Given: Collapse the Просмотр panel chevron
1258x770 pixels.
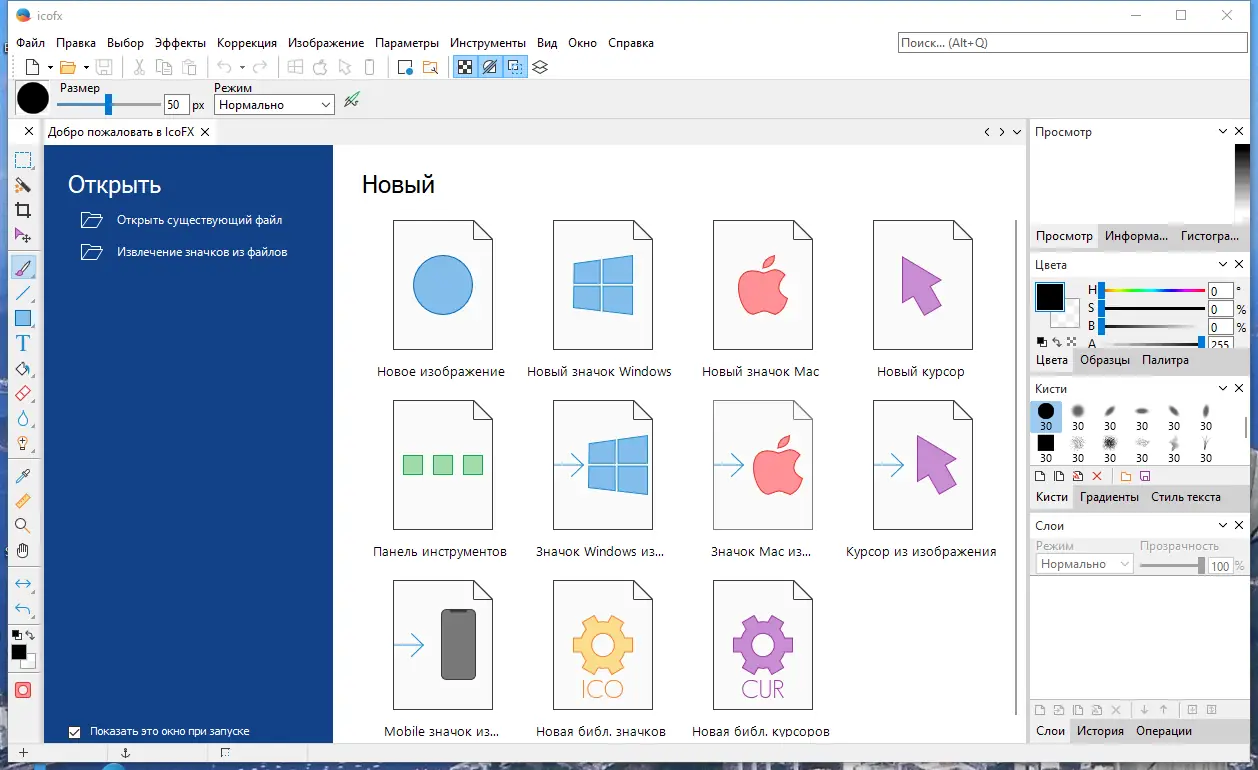Looking at the screenshot, I should click(1223, 131).
